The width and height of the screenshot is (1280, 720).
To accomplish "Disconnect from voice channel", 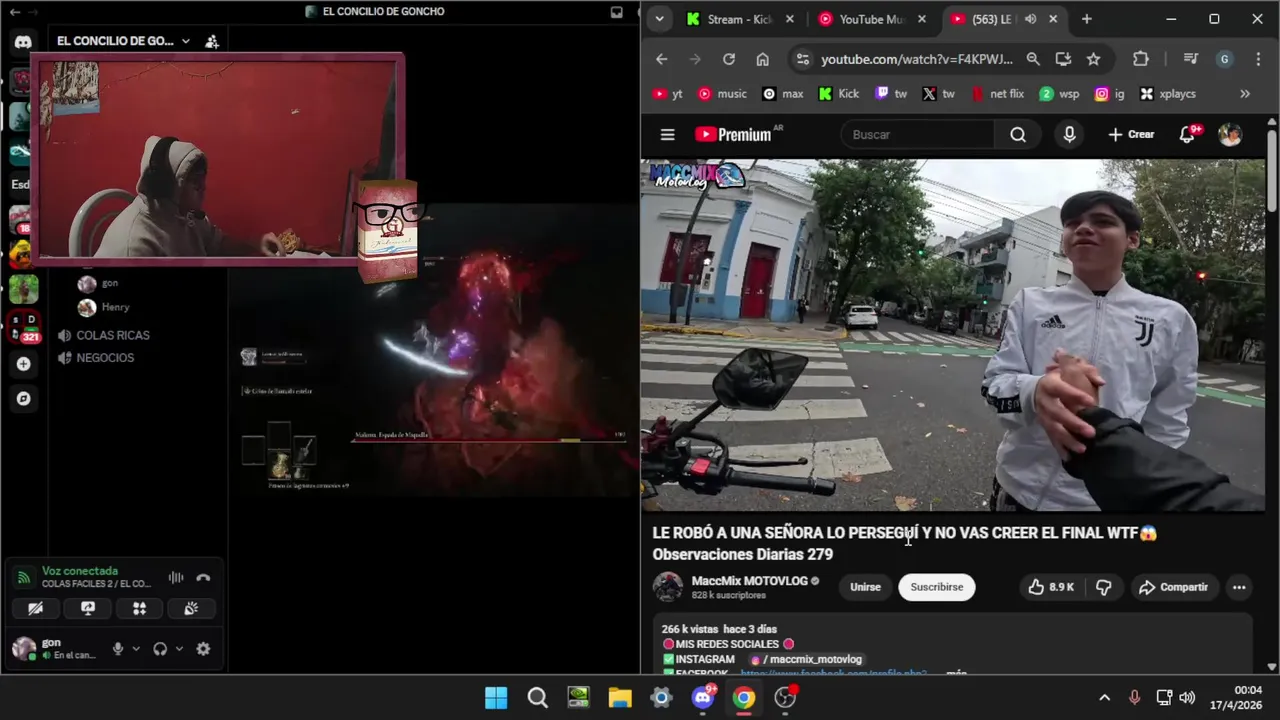I will point(203,577).
